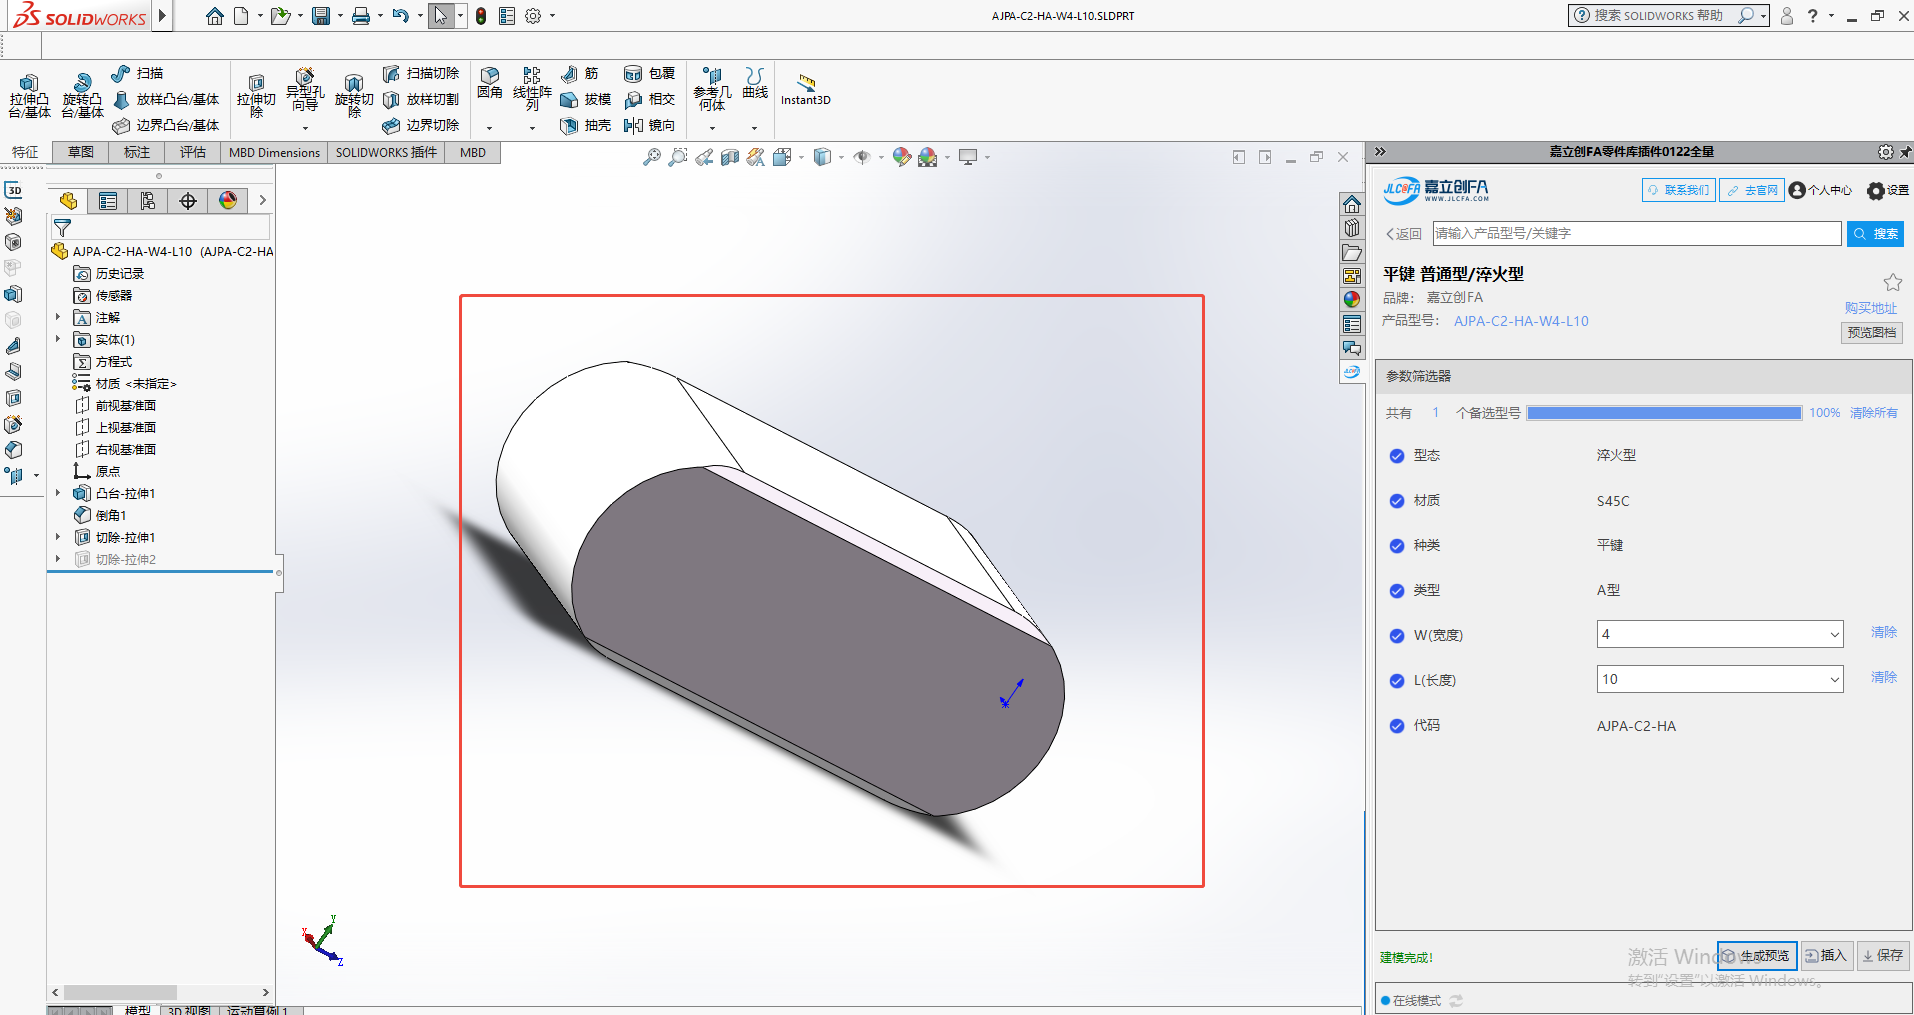Open the L(长度) dropdown showing 10
The height and width of the screenshot is (1015, 1914).
coord(1719,679)
